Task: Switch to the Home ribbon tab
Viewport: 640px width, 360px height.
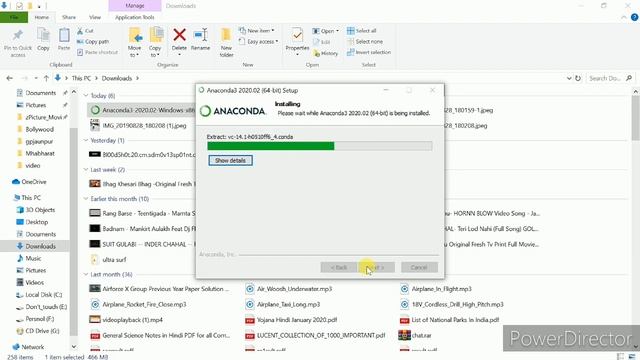Action: pyautogui.click(x=42, y=17)
